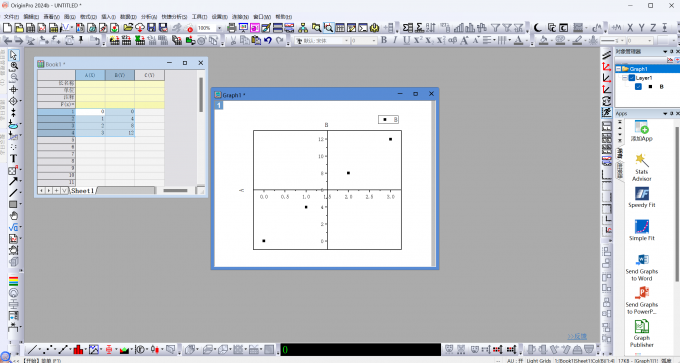Click the Superscript x² icon
Viewport: 680px width, 363px height.
tap(418, 40)
